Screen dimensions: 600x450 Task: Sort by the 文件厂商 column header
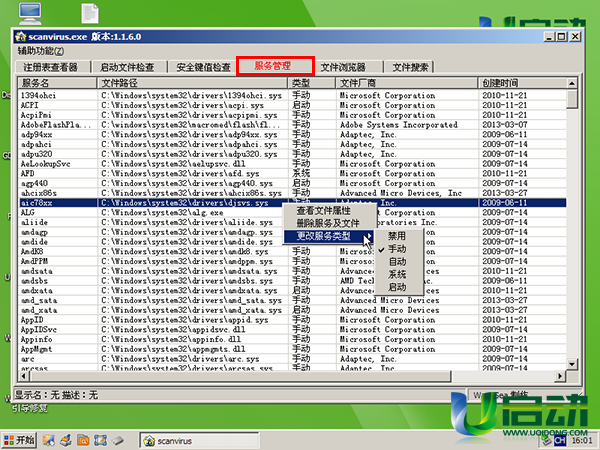pos(407,83)
